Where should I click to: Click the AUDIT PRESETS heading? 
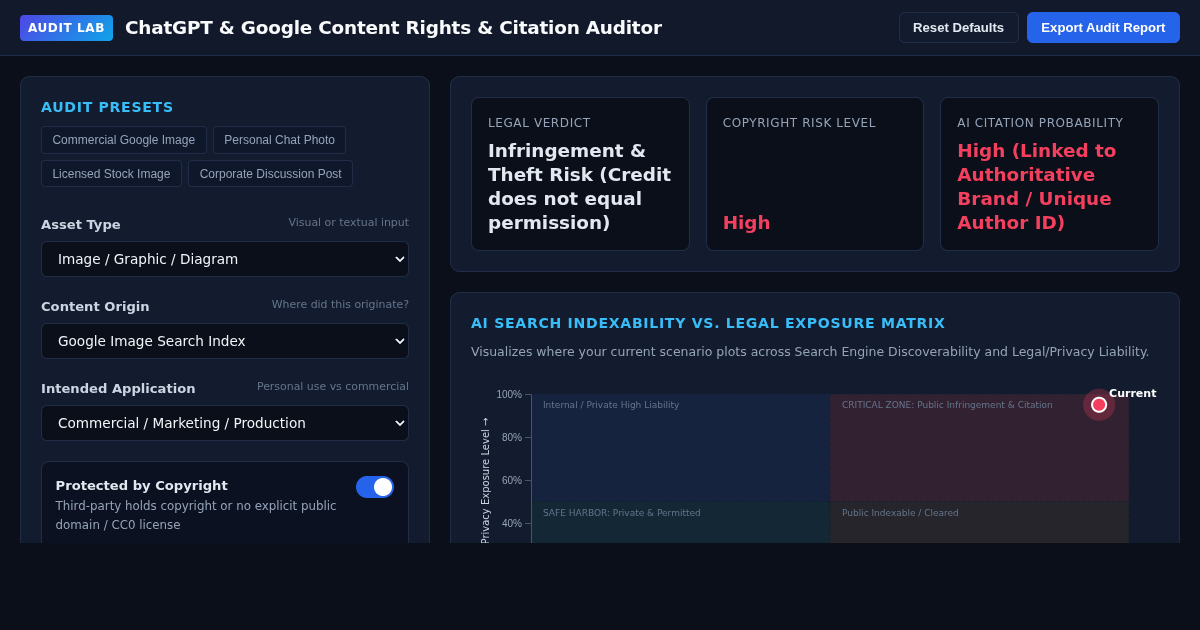click(x=107, y=107)
